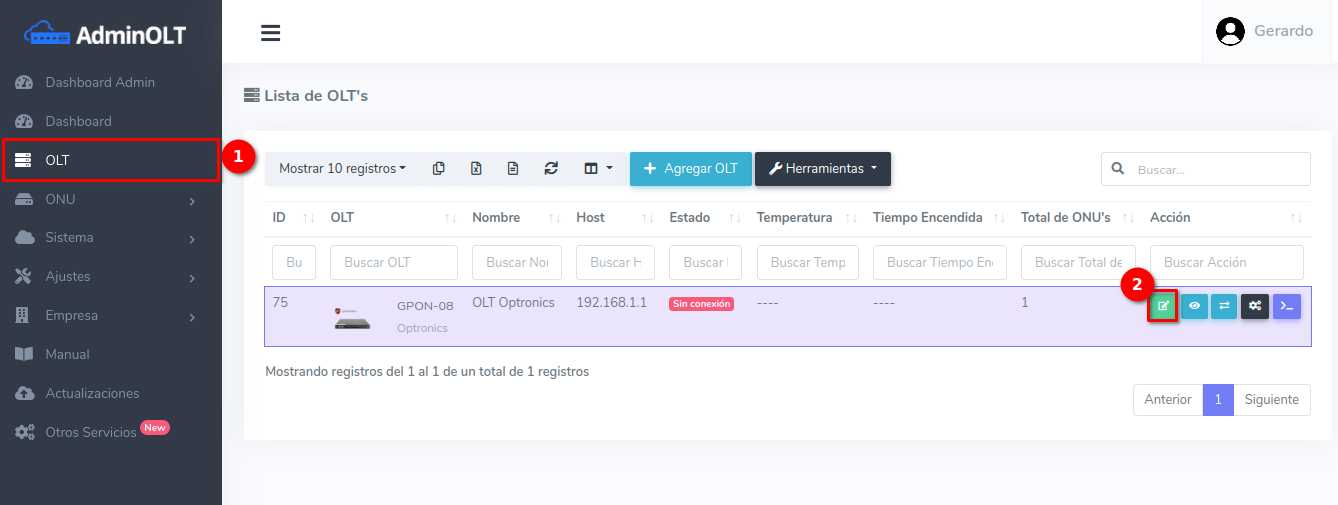Image resolution: width=1338 pixels, height=505 pixels.
Task: Open the Mostrar 10 registros dropdown
Action: coord(342,169)
